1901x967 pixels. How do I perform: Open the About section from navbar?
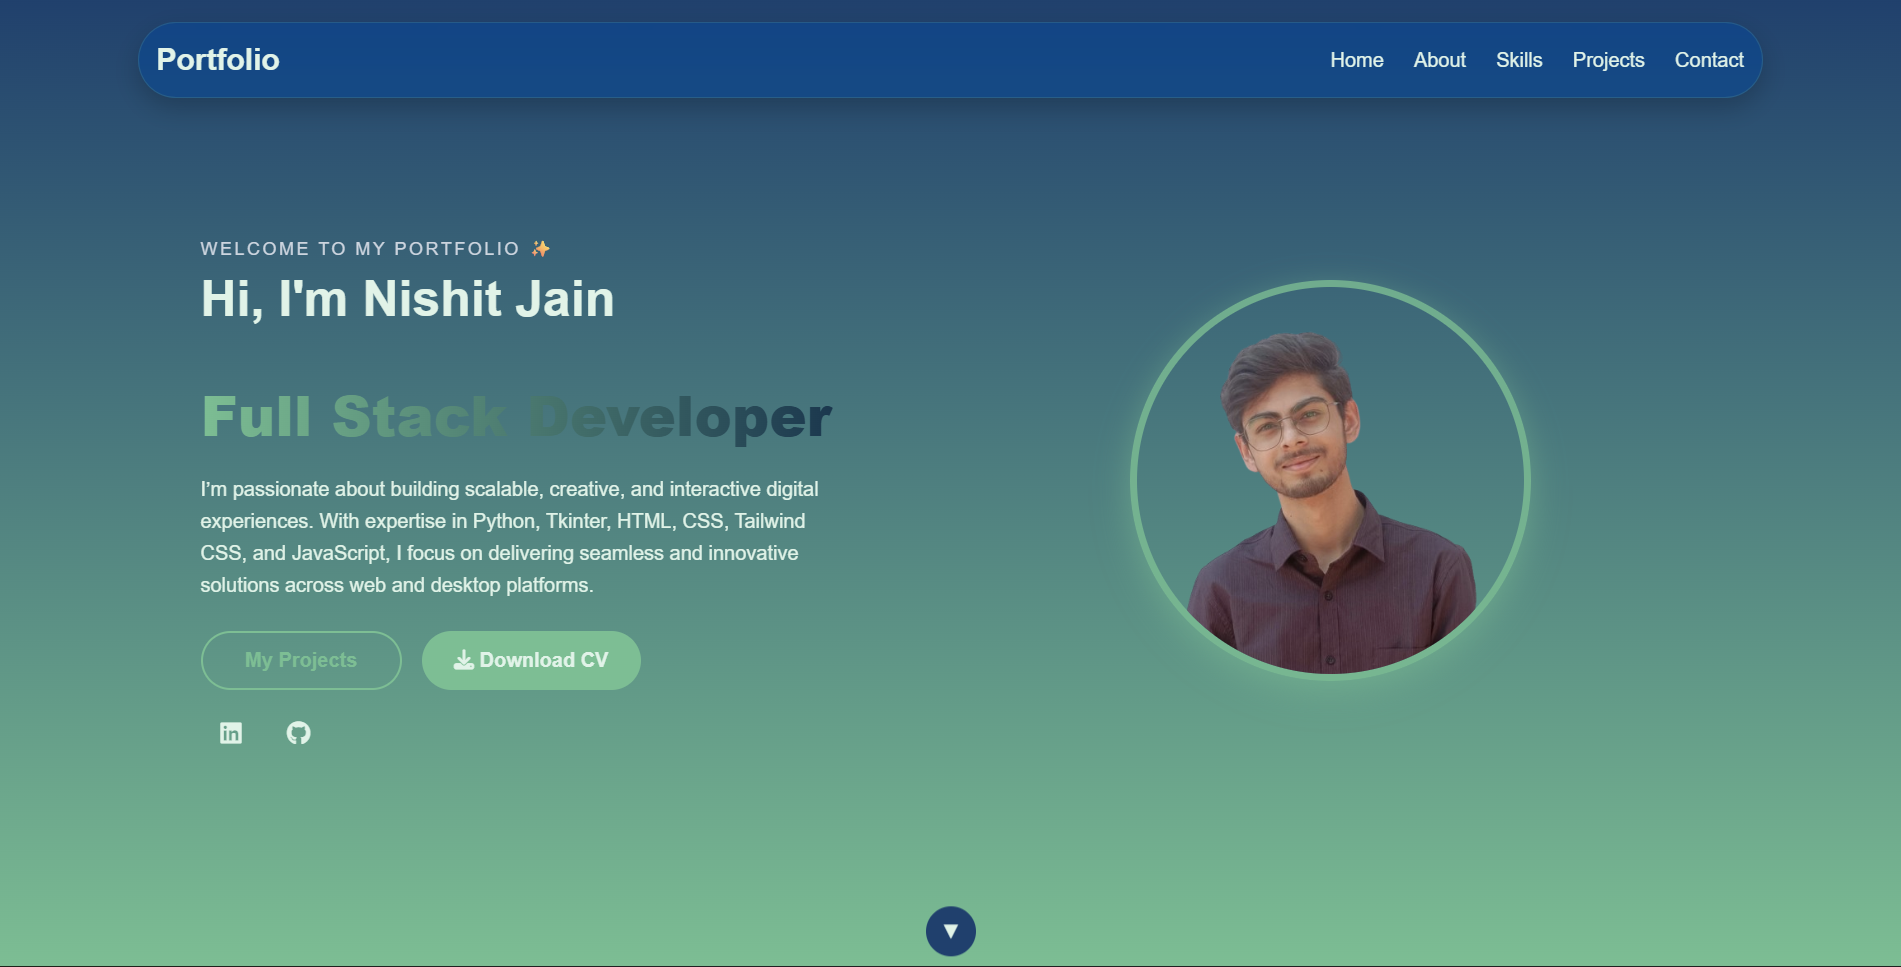(x=1439, y=60)
